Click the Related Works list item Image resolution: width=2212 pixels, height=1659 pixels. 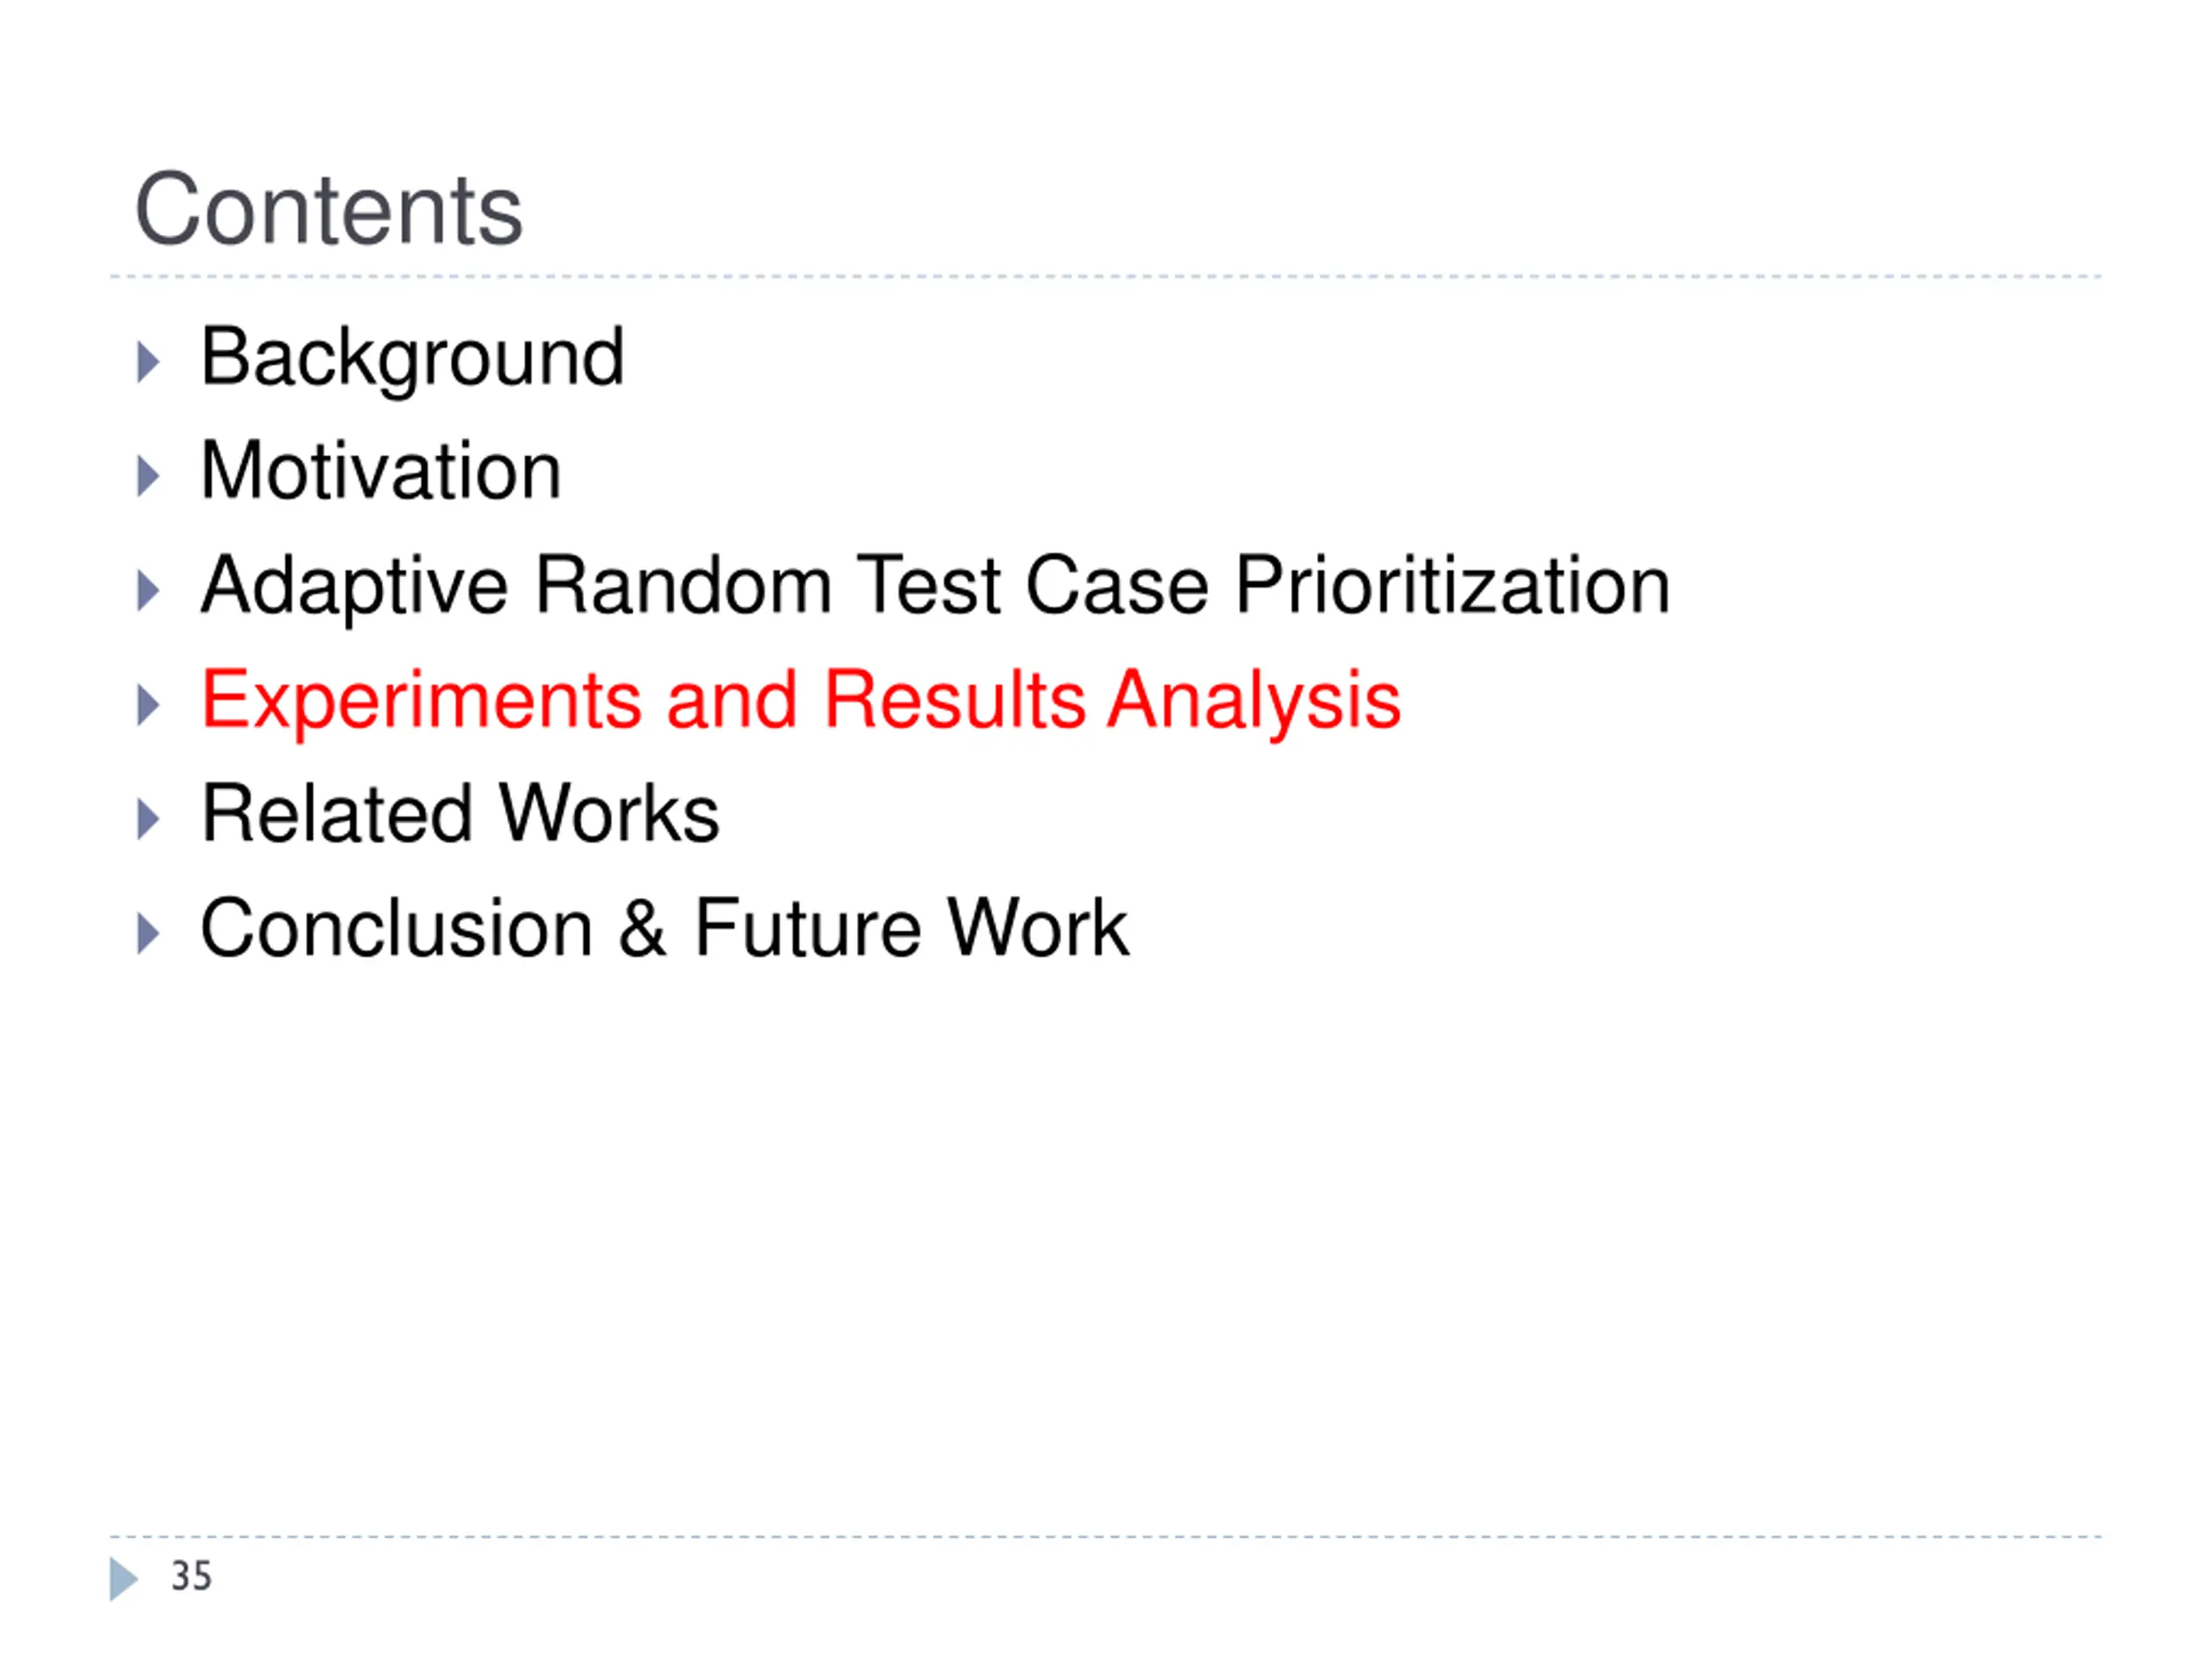(x=460, y=814)
